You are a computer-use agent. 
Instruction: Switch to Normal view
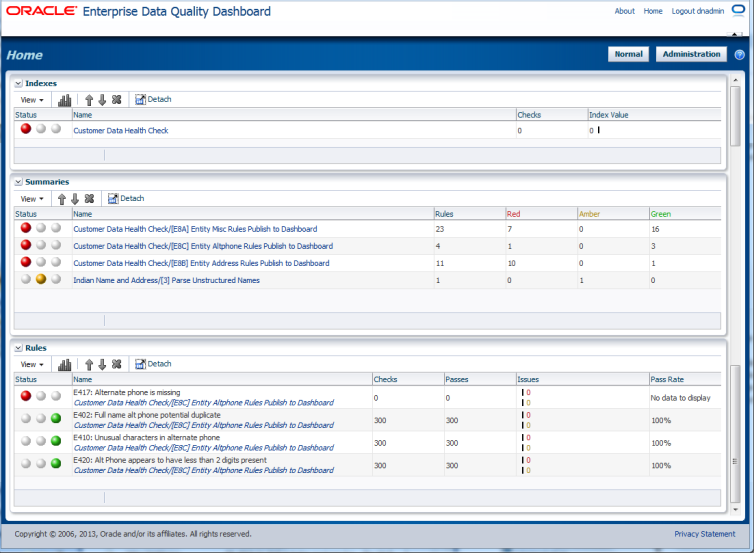[x=628, y=54]
